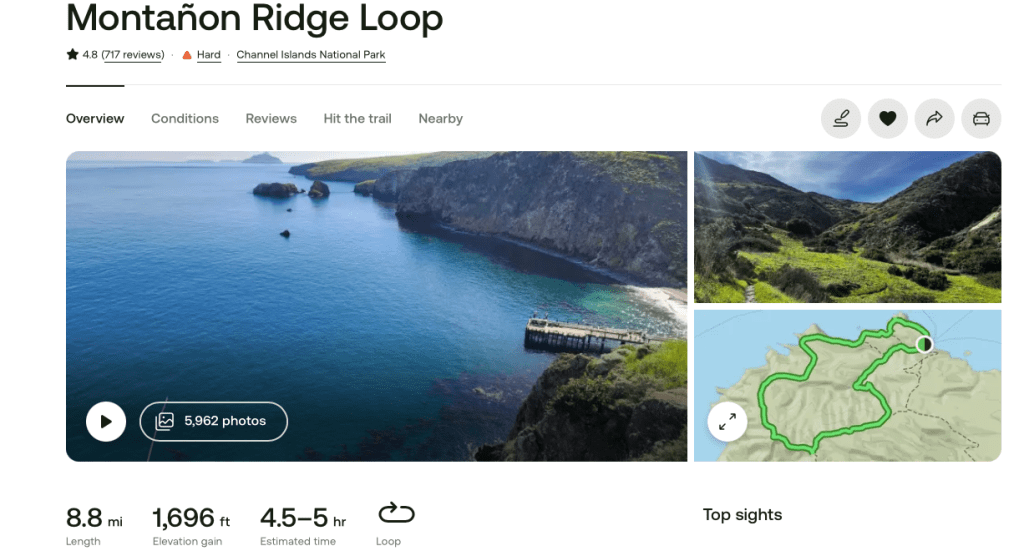1024x551 pixels.
Task: Switch to the Conditions tab
Action: pyautogui.click(x=185, y=118)
